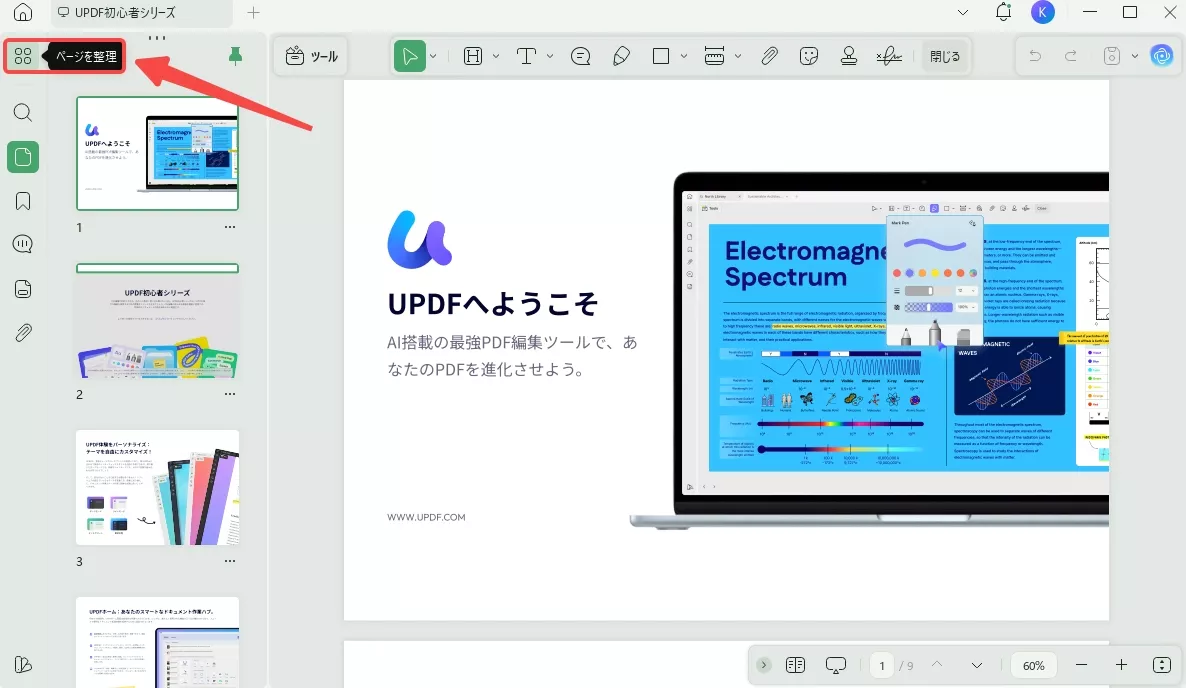Select the Comment tool in the toolbar

[x=580, y=56]
